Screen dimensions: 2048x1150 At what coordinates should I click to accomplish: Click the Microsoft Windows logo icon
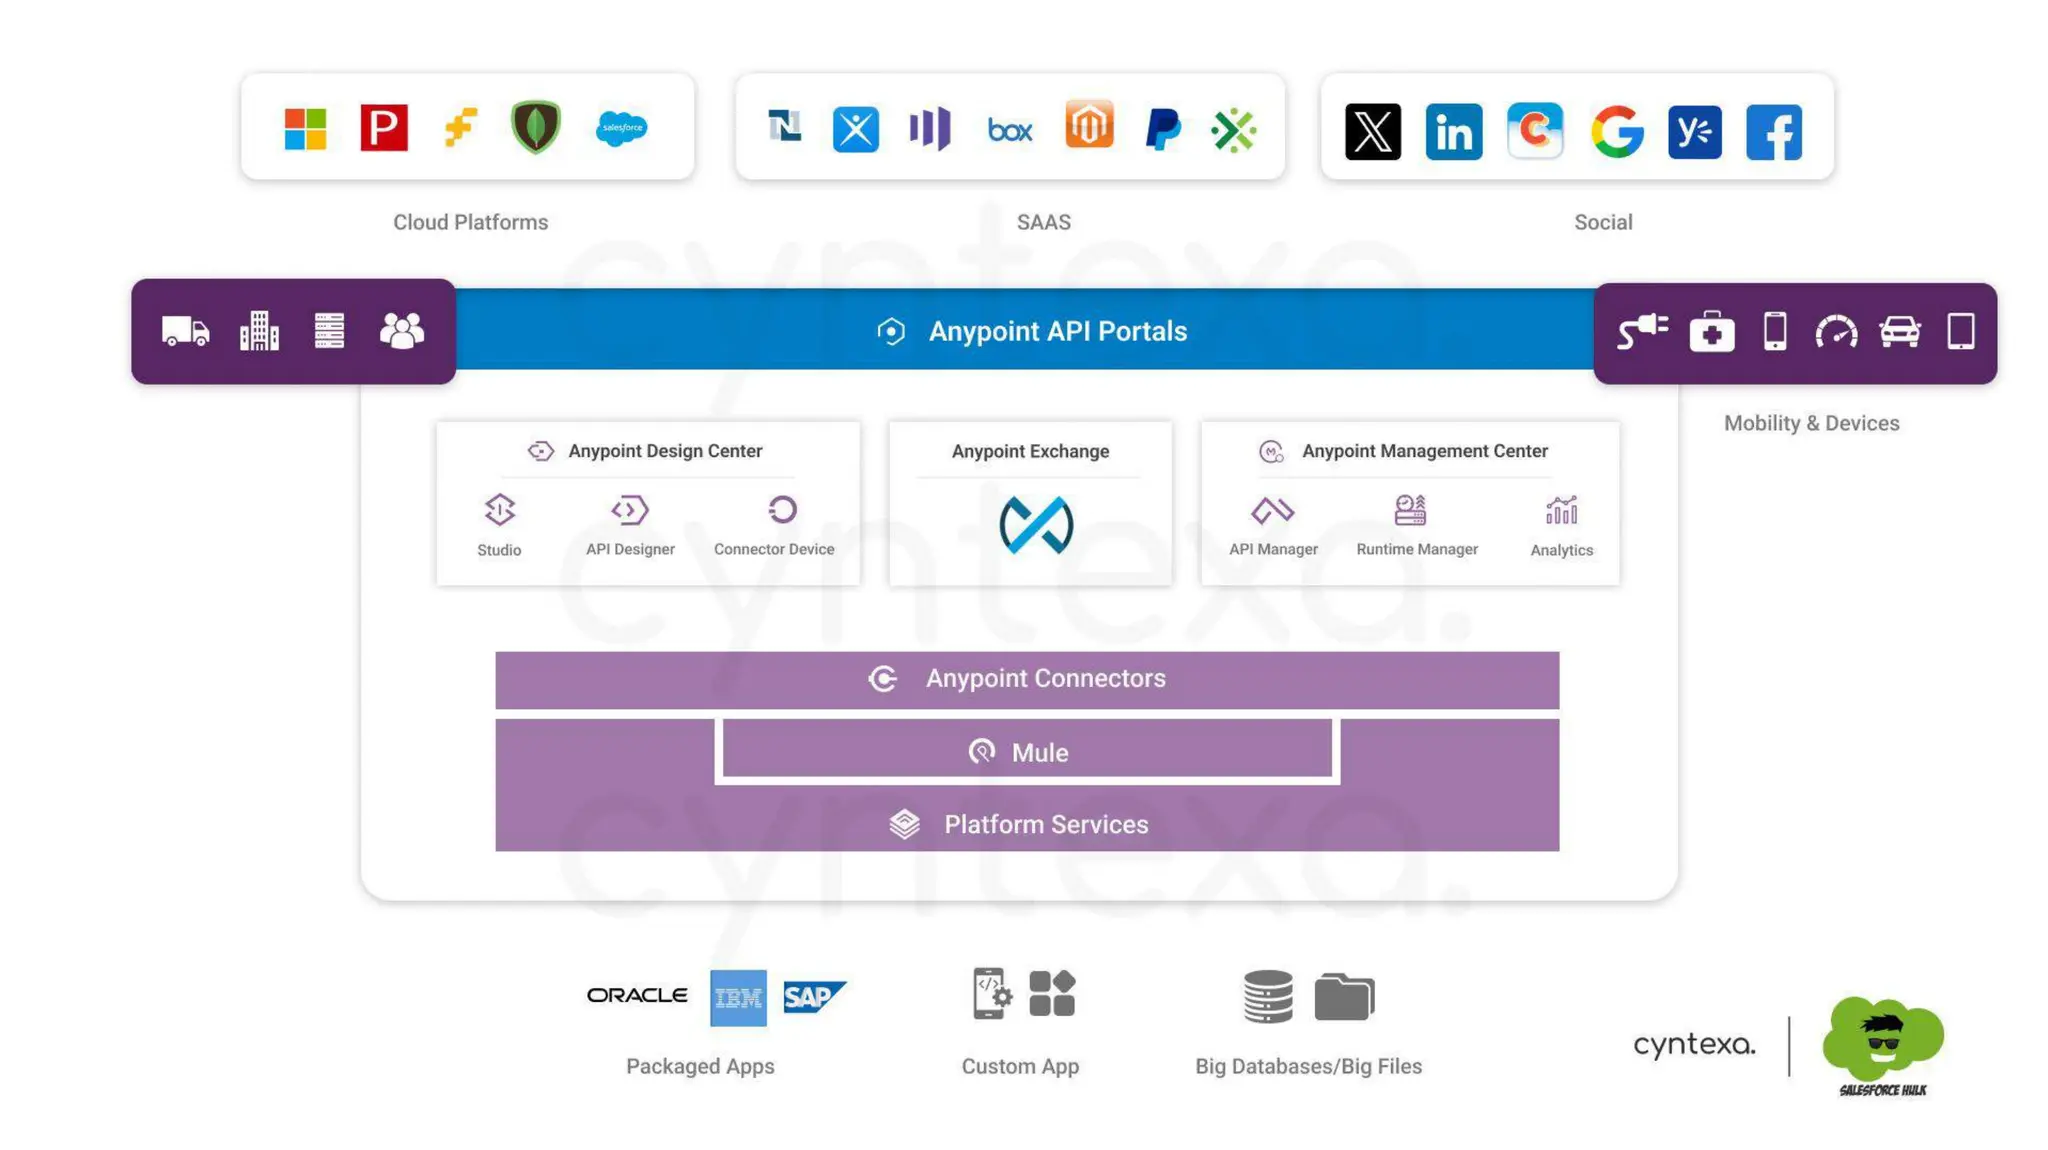pyautogui.click(x=305, y=129)
